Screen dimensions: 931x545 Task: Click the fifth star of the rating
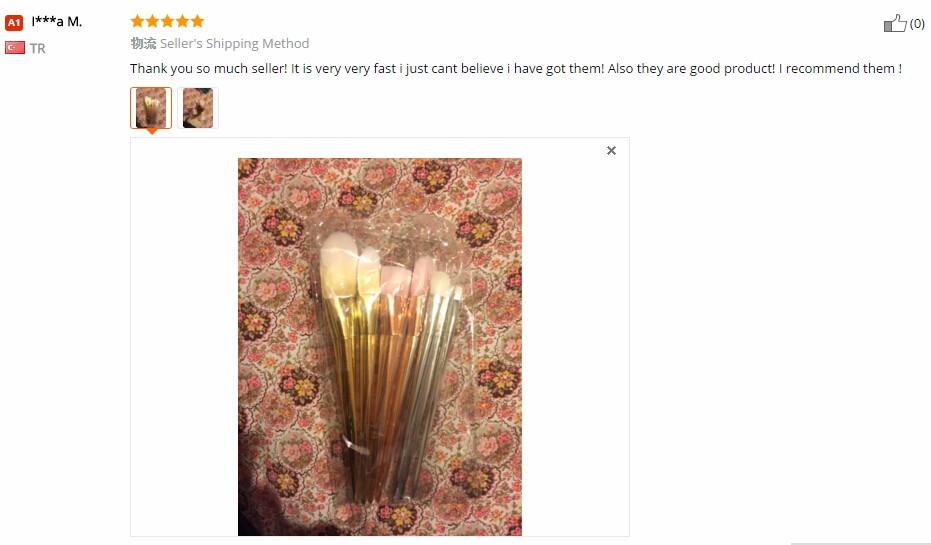coord(197,21)
